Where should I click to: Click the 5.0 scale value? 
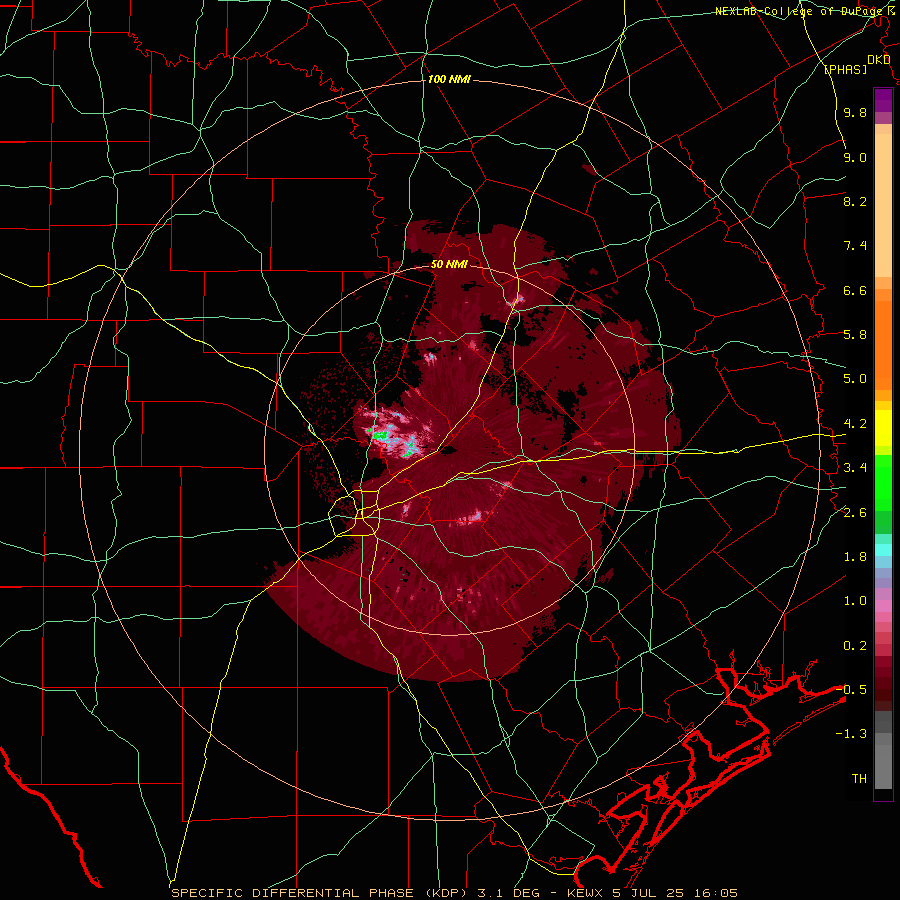[855, 379]
